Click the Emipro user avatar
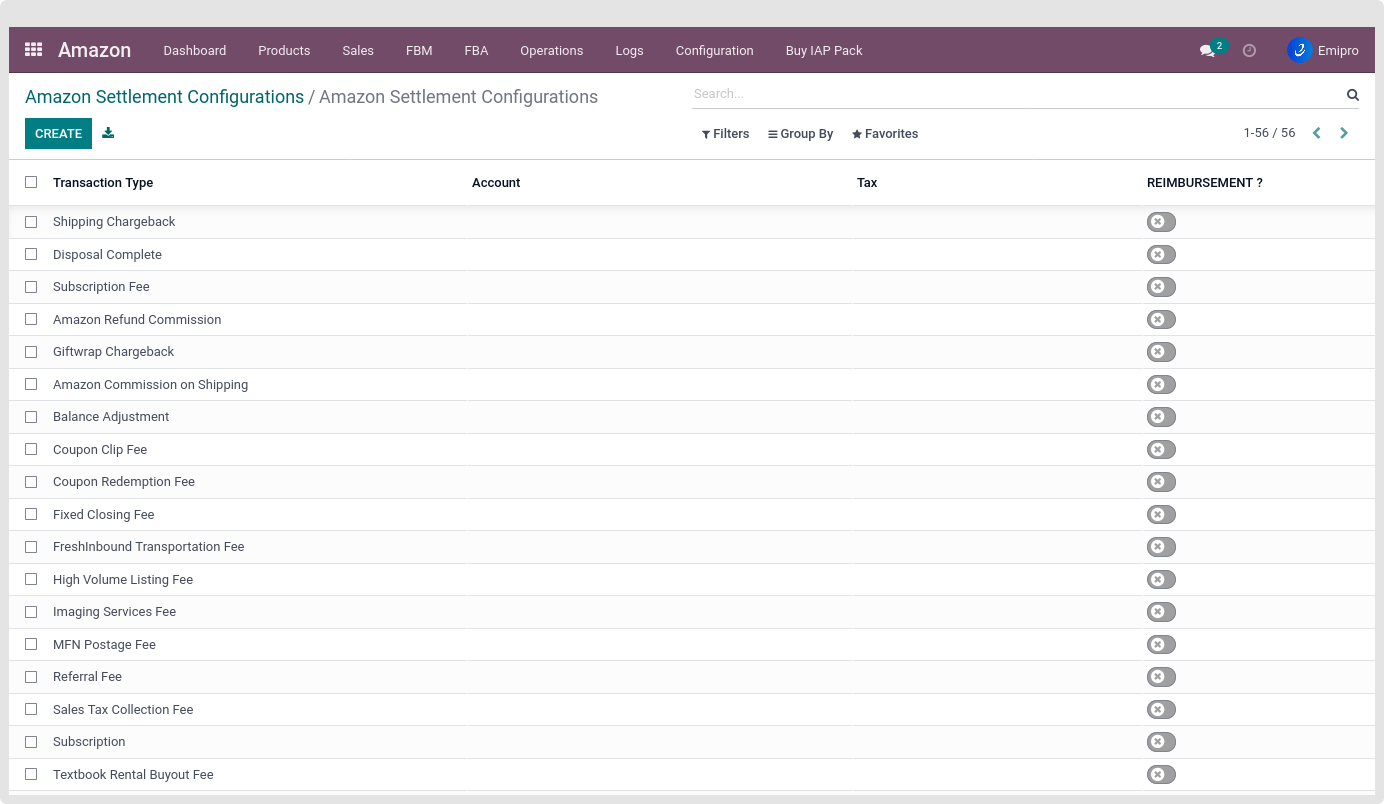Image resolution: width=1384 pixels, height=804 pixels. 1299,50
